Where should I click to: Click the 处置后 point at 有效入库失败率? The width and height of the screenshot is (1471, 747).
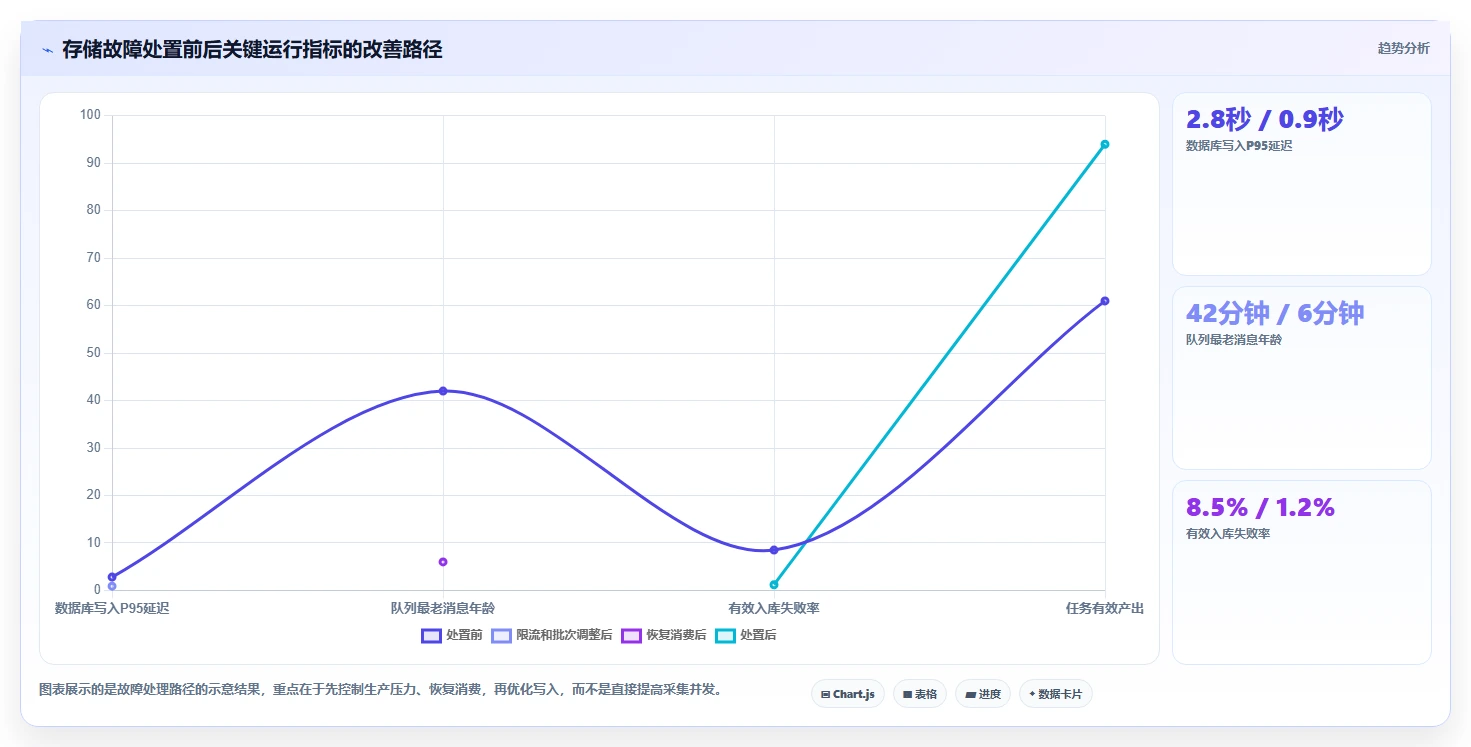click(774, 584)
